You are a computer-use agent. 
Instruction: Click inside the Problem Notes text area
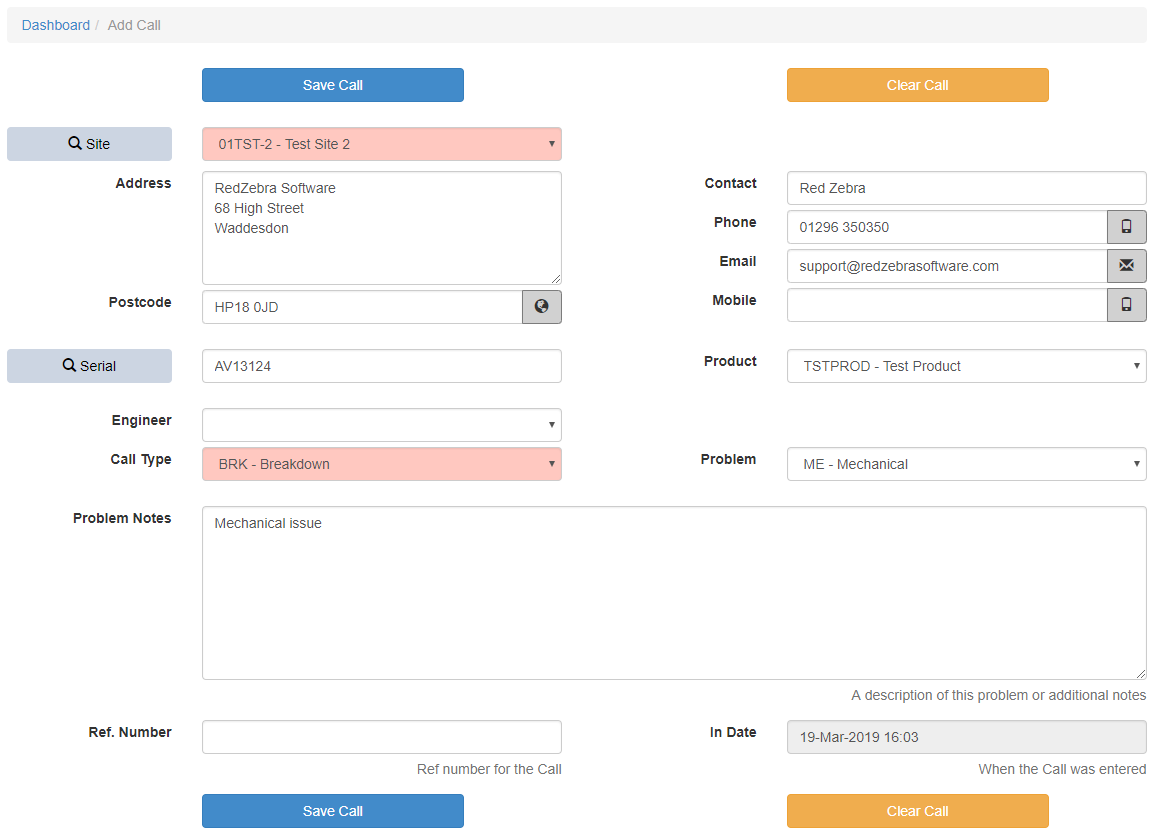(673, 593)
